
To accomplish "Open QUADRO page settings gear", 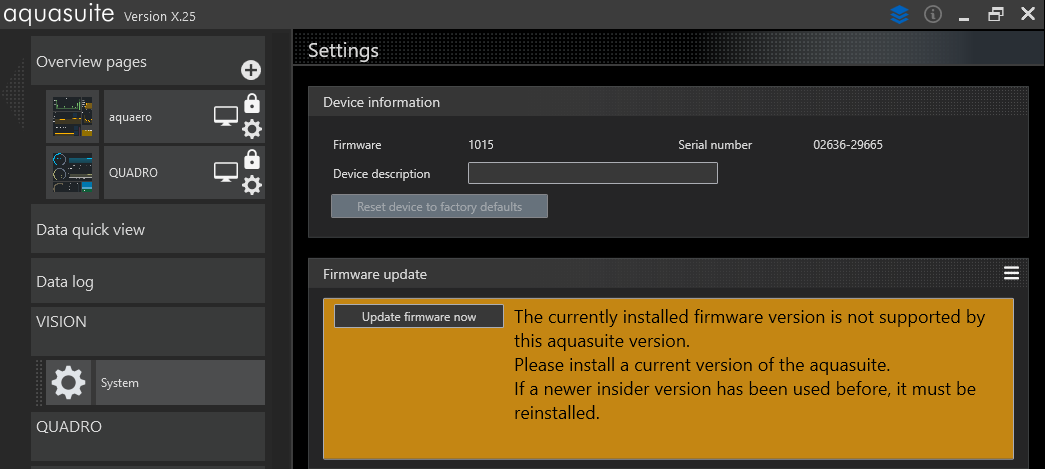I will point(252,185).
